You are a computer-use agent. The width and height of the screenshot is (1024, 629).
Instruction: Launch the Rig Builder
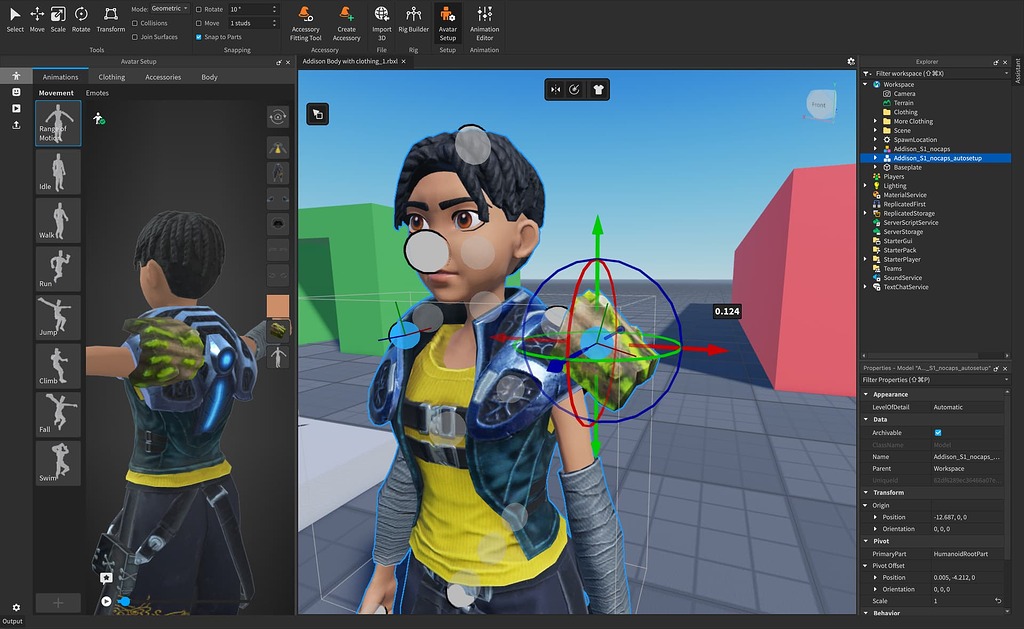(x=413, y=20)
